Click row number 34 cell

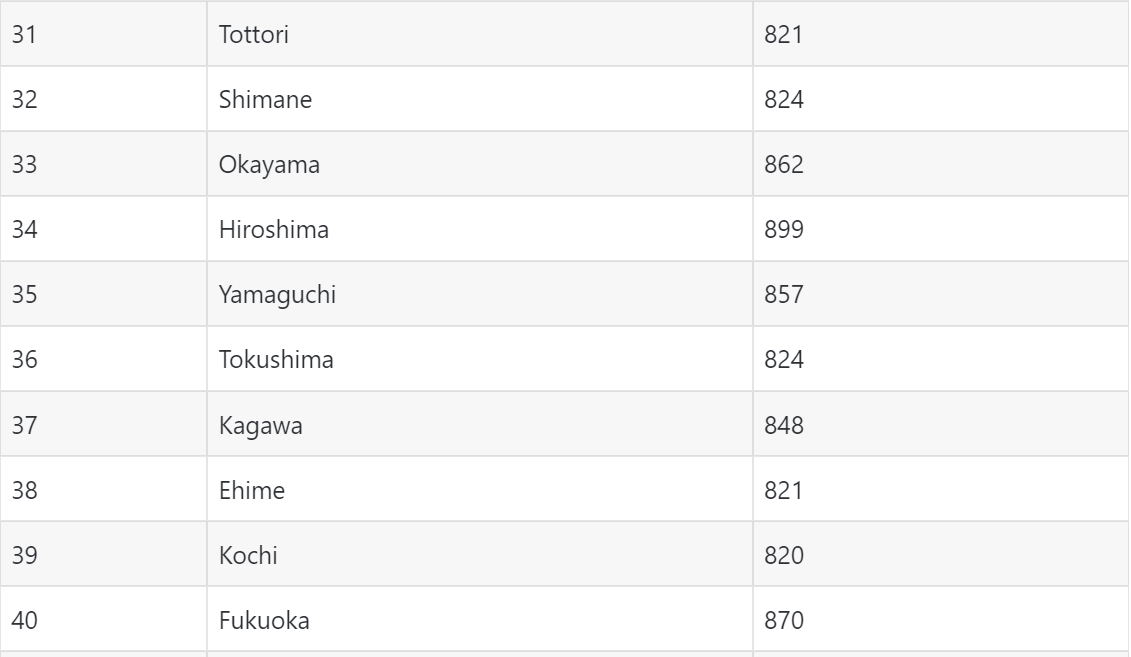click(103, 229)
